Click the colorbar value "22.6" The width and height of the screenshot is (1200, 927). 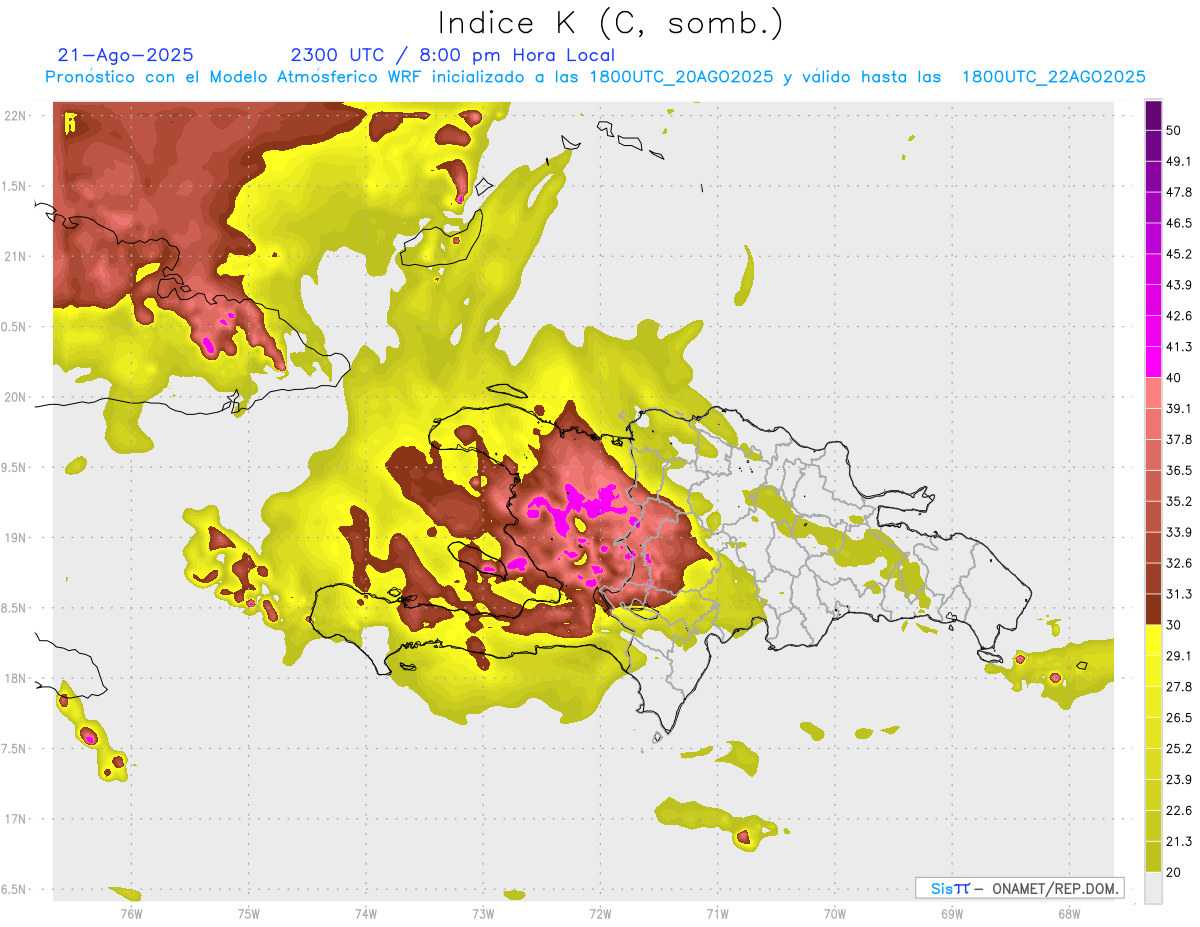tap(1179, 810)
